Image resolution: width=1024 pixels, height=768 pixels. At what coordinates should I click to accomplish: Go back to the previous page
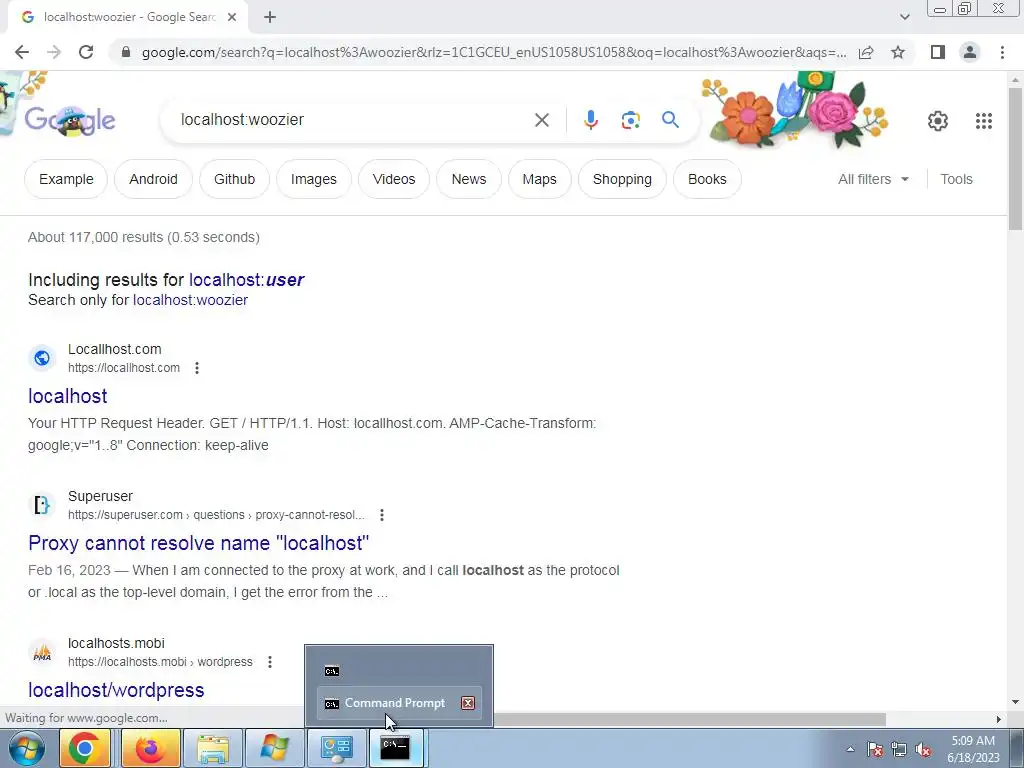click(22, 52)
